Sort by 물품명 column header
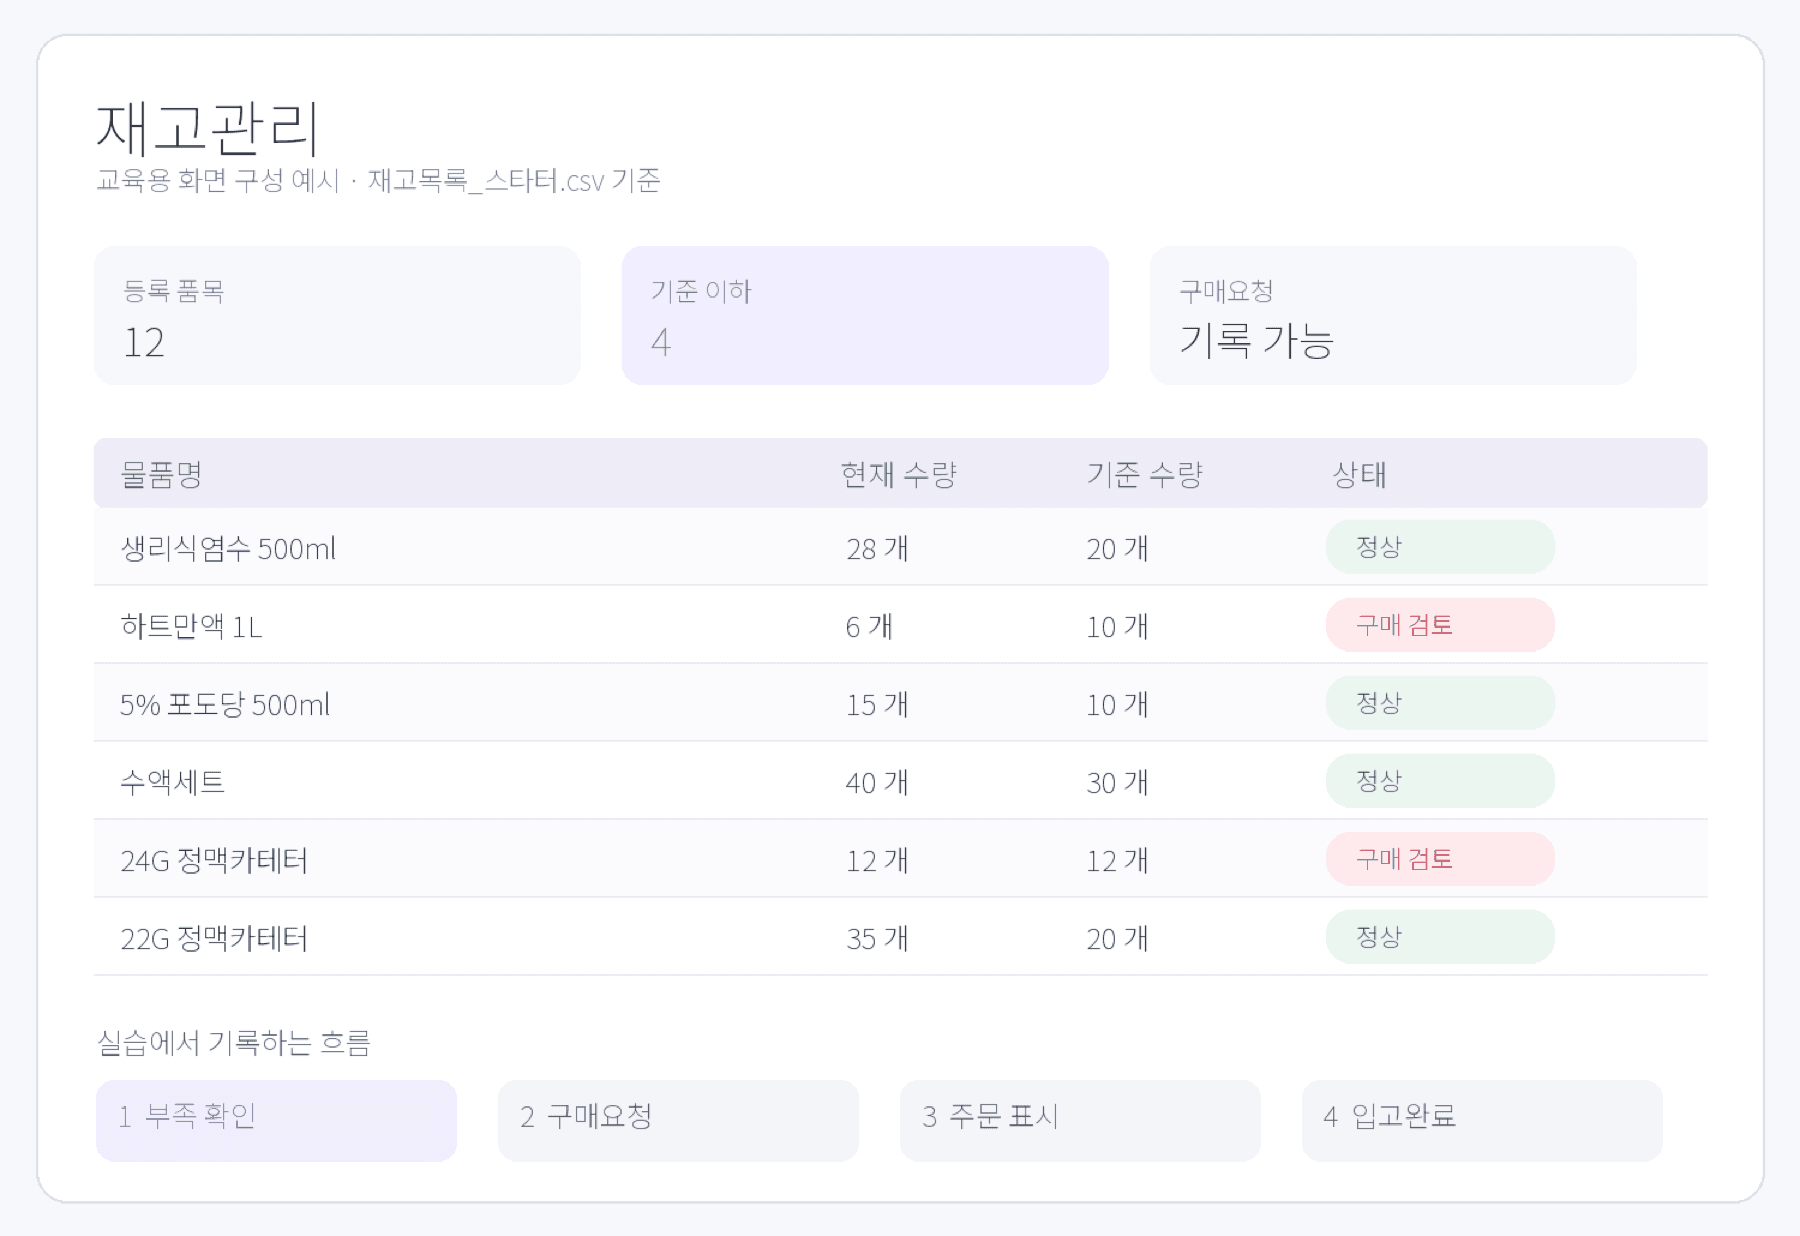The width and height of the screenshot is (1800, 1236). [x=161, y=474]
